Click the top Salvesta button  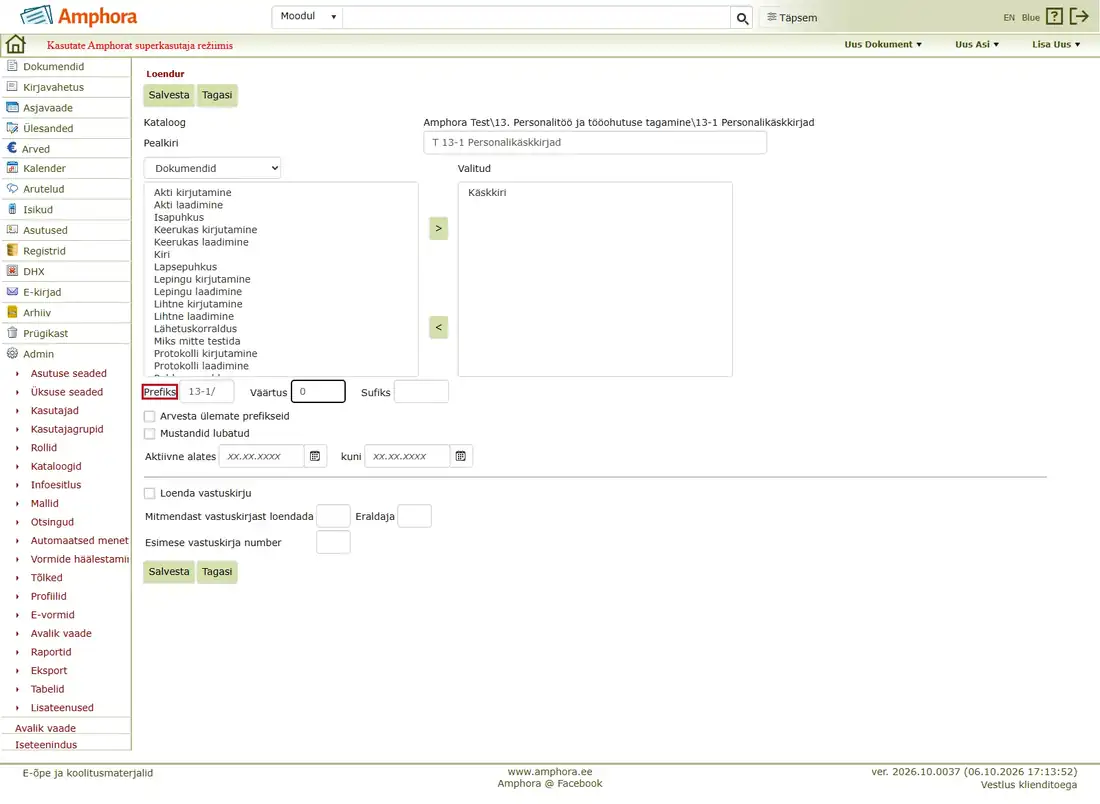[169, 95]
